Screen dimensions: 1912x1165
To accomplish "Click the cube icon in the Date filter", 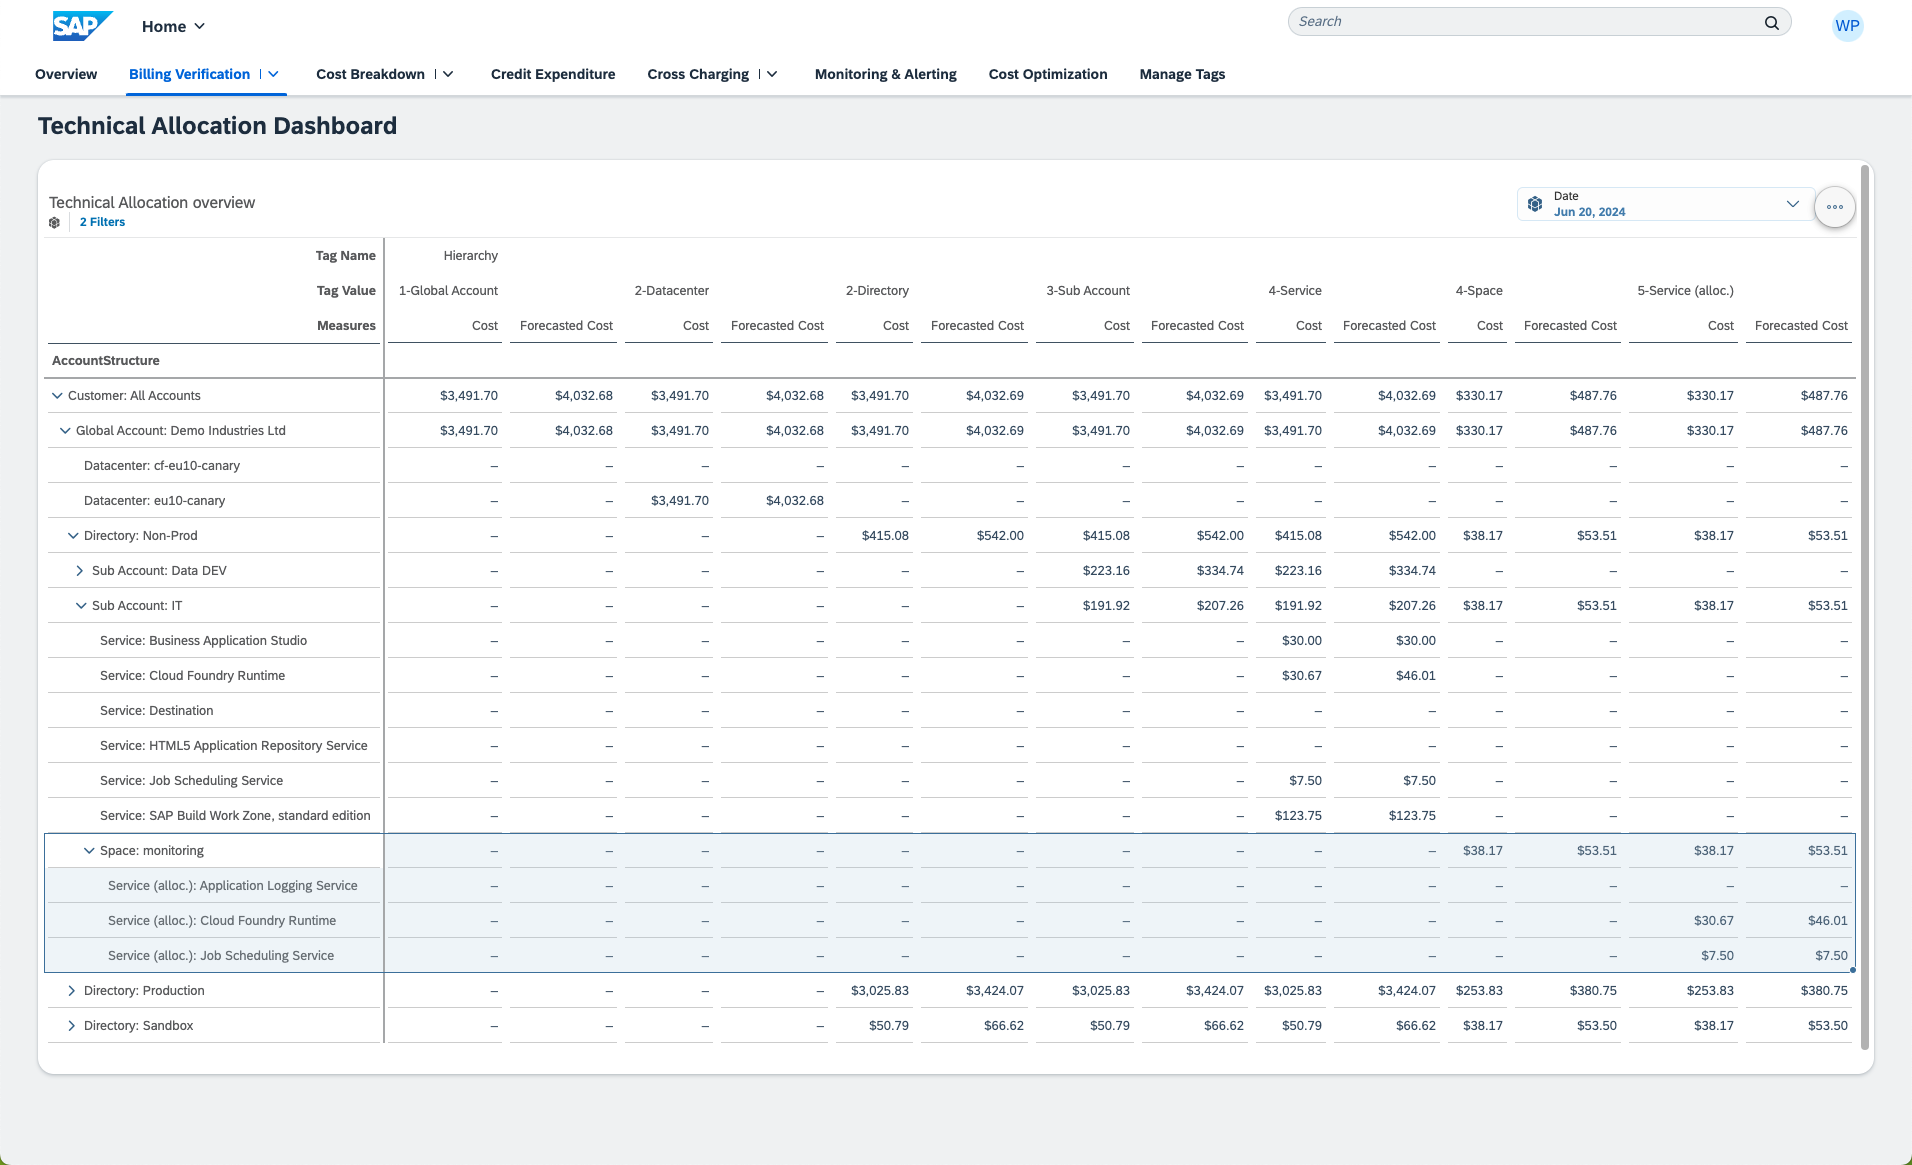I will click(1535, 204).
